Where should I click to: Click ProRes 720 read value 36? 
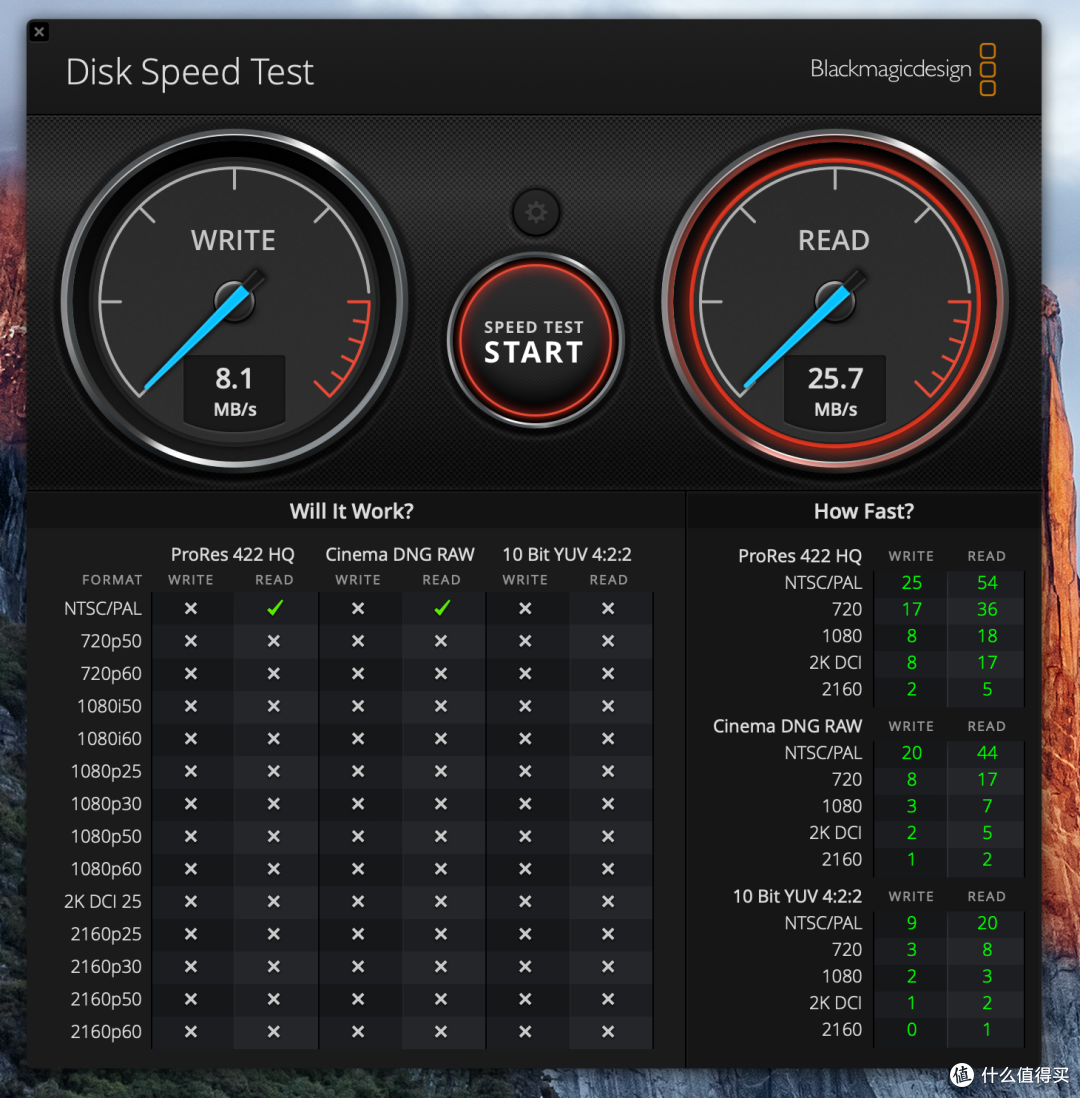[x=987, y=609]
